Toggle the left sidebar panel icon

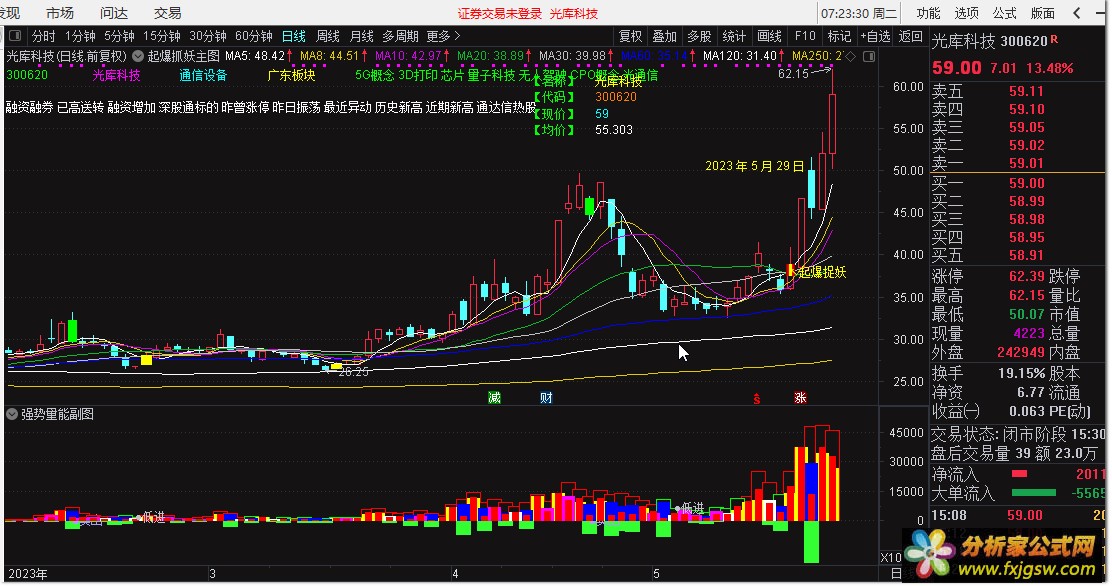[15, 35]
